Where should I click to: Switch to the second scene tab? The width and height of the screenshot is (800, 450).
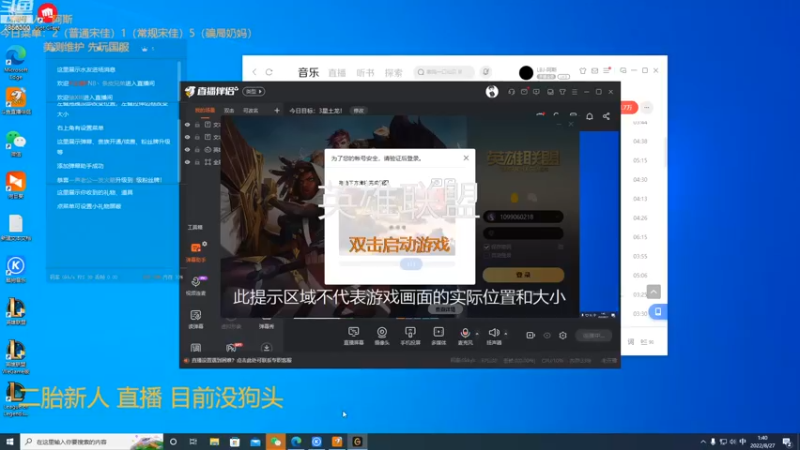coord(229,110)
